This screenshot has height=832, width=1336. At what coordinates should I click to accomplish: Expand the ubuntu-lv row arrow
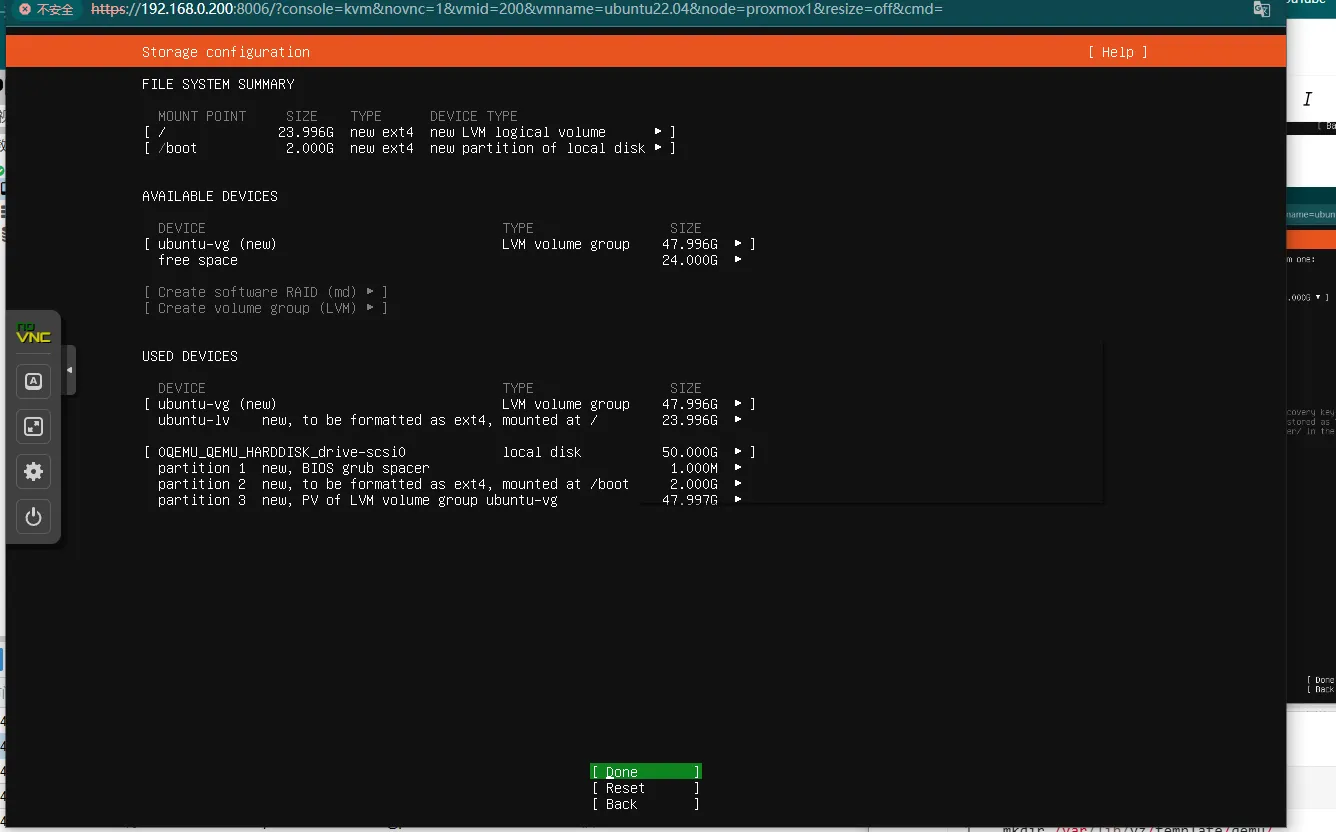tap(738, 420)
